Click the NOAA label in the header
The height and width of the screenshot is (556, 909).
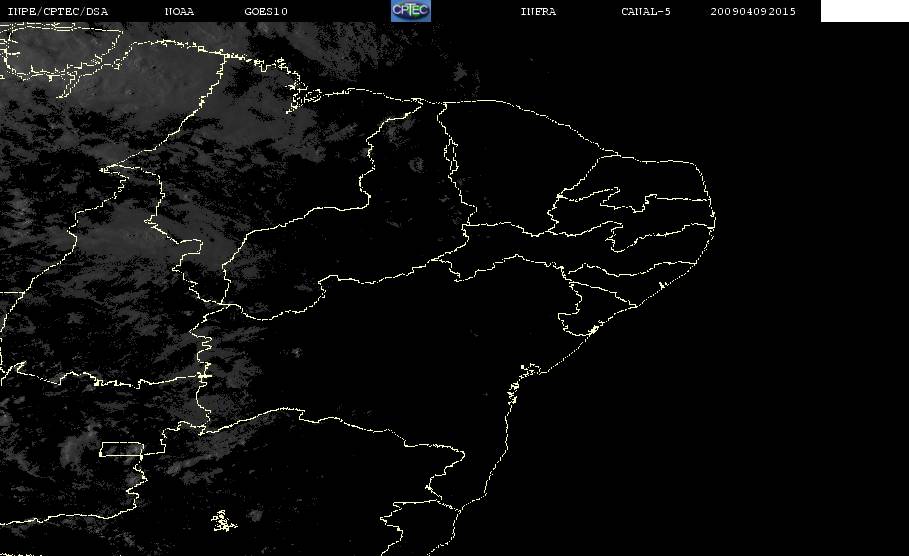point(180,11)
